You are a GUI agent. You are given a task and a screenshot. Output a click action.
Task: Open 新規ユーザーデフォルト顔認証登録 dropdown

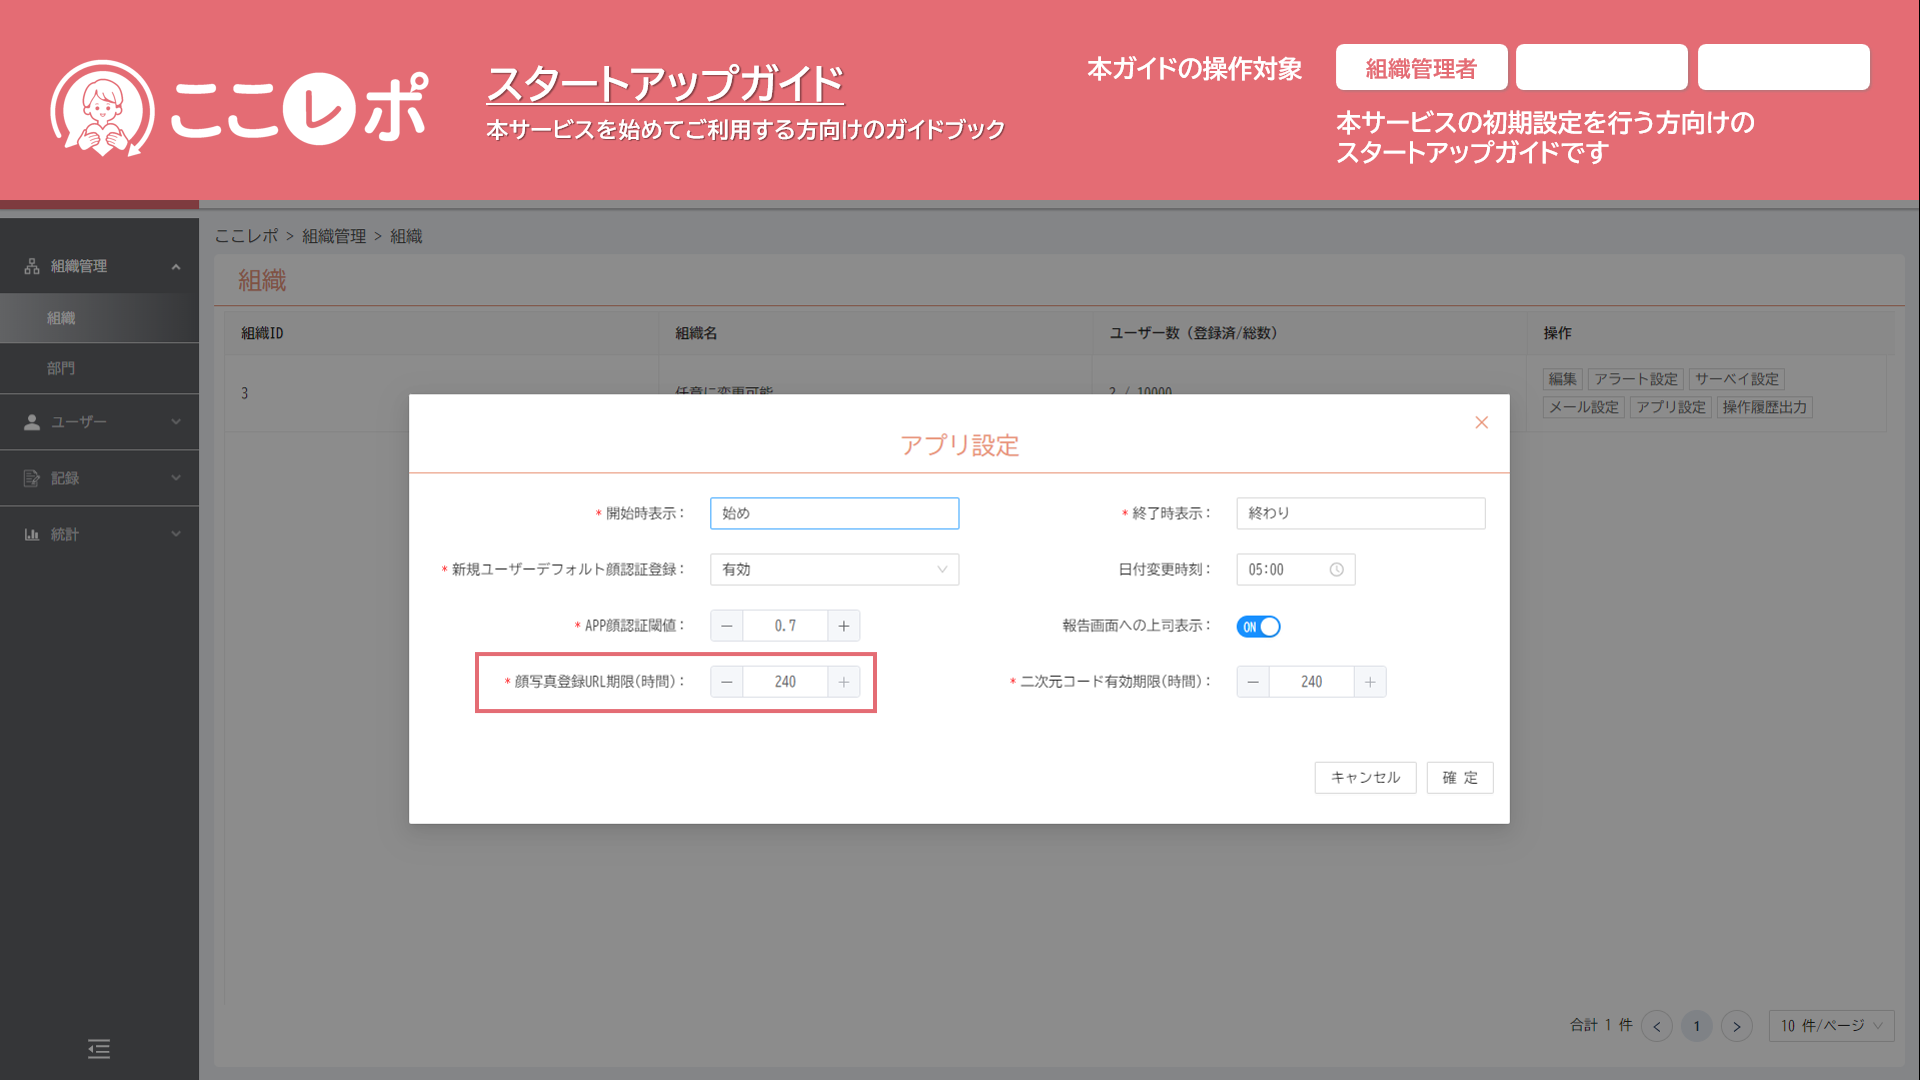click(834, 570)
